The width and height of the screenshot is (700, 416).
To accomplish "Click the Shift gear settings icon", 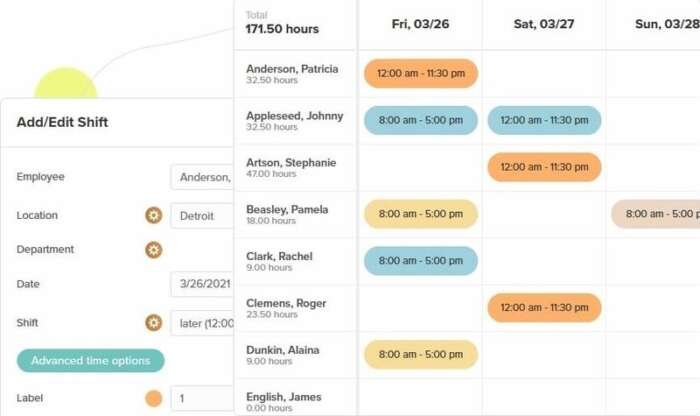I will coord(154,322).
